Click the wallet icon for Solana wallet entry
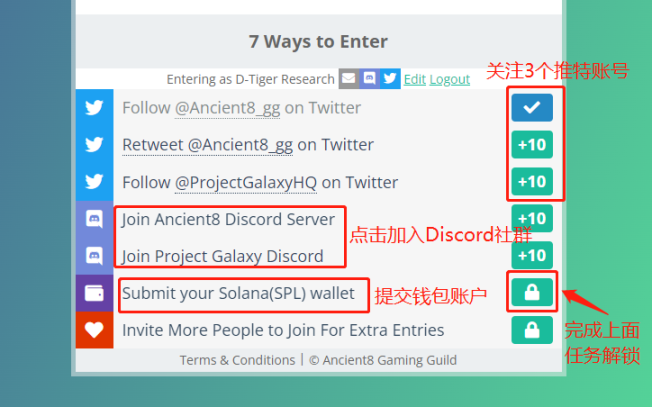Screen dimensions: 652x407 (x=94, y=293)
